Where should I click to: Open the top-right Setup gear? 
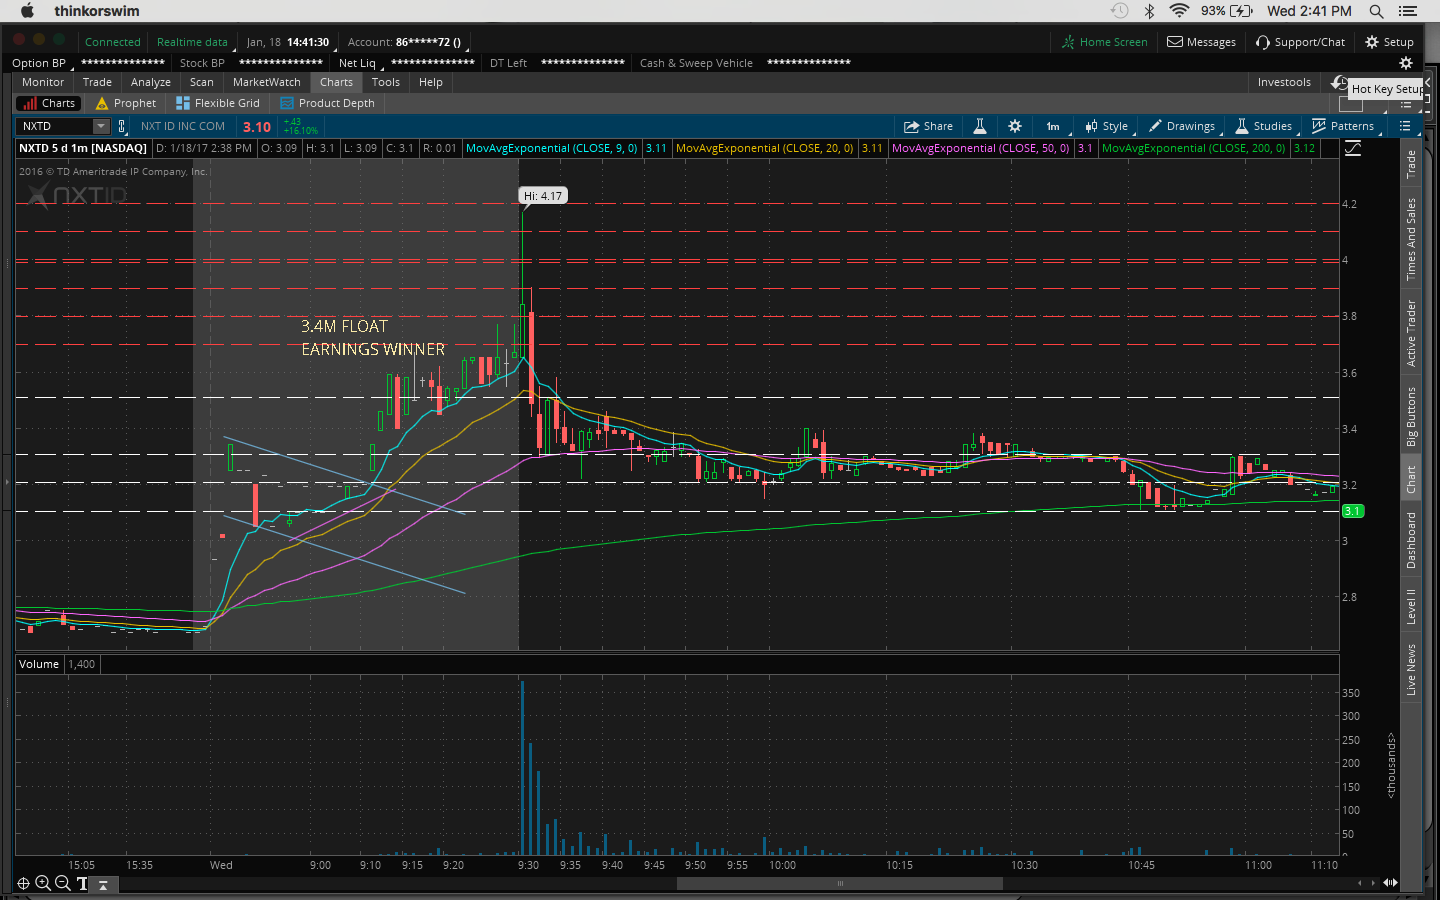[x=1389, y=42]
